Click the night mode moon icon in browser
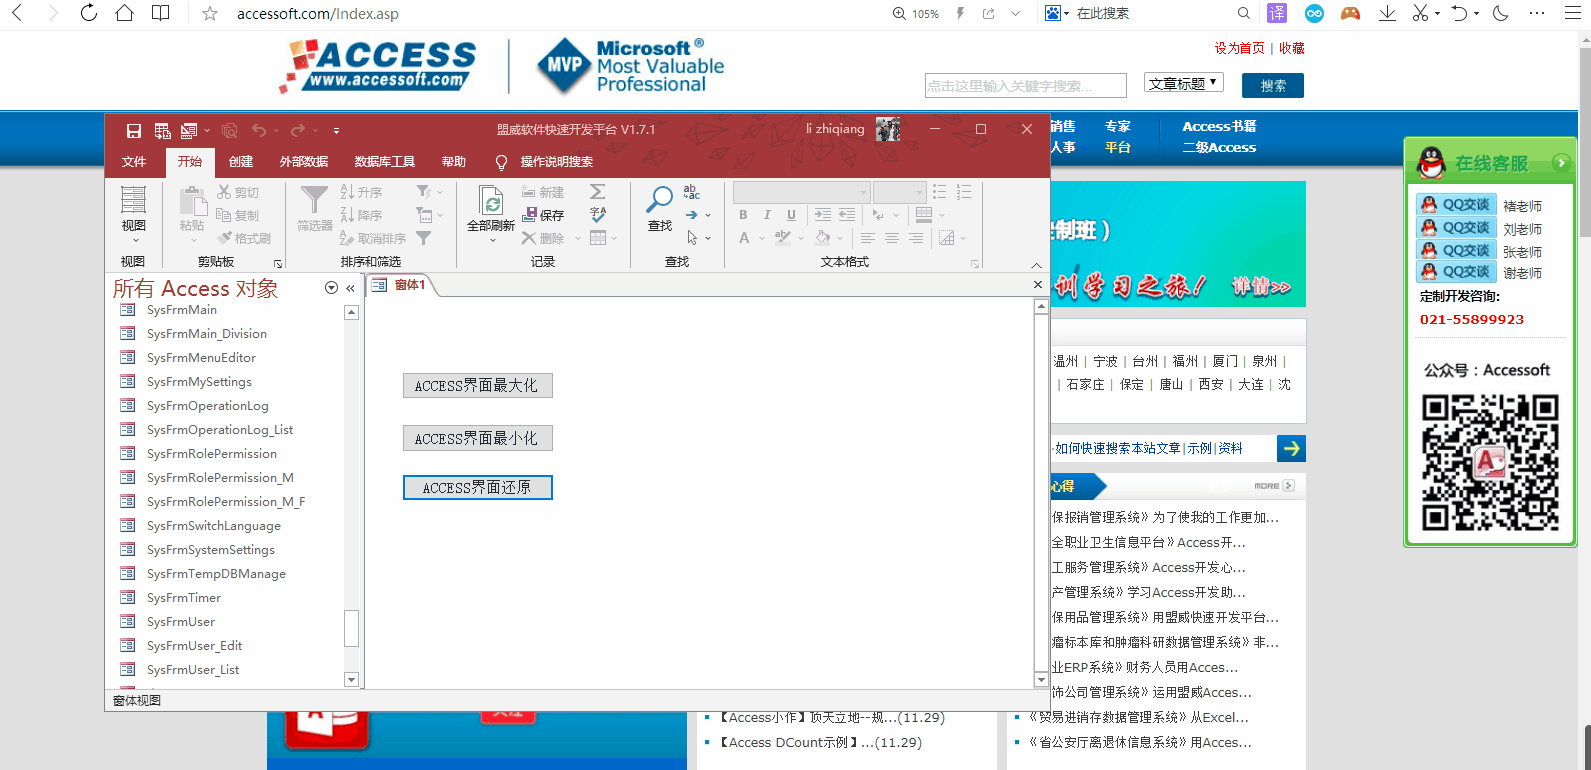The image size is (1591, 770). point(1501,13)
